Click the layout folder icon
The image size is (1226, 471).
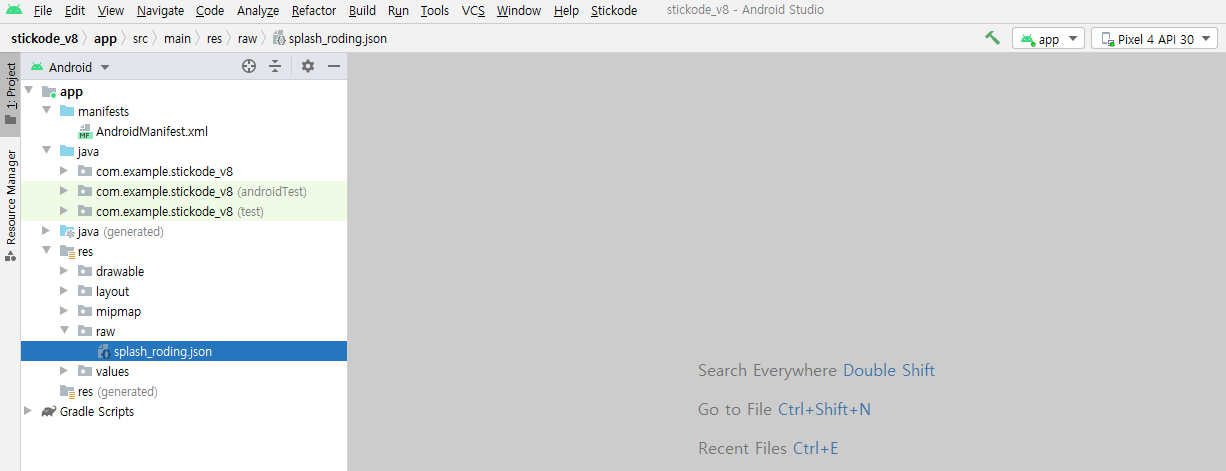(85, 291)
